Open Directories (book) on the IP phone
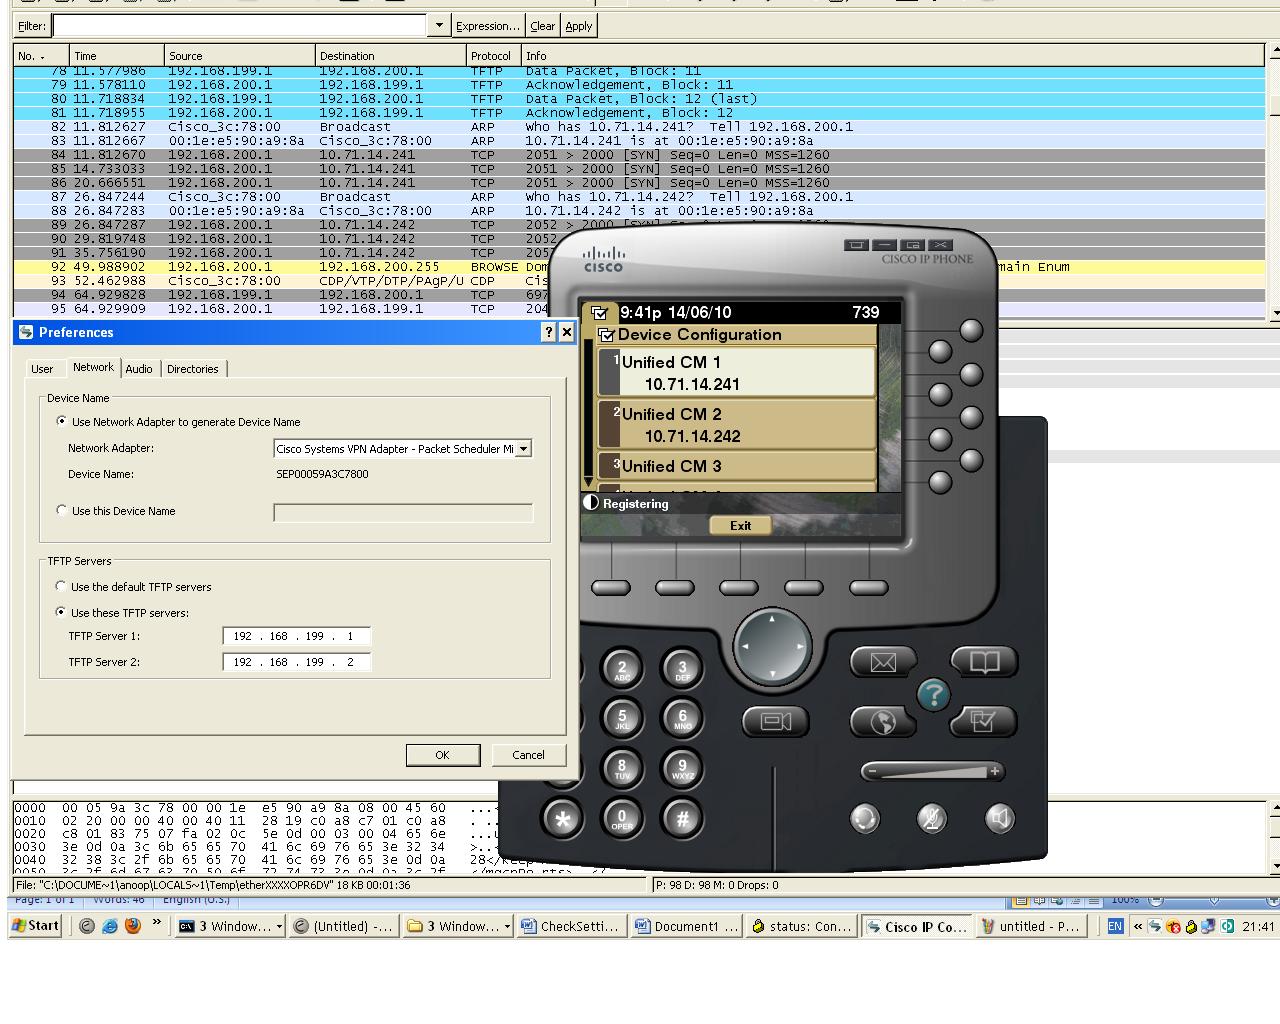 coord(984,662)
